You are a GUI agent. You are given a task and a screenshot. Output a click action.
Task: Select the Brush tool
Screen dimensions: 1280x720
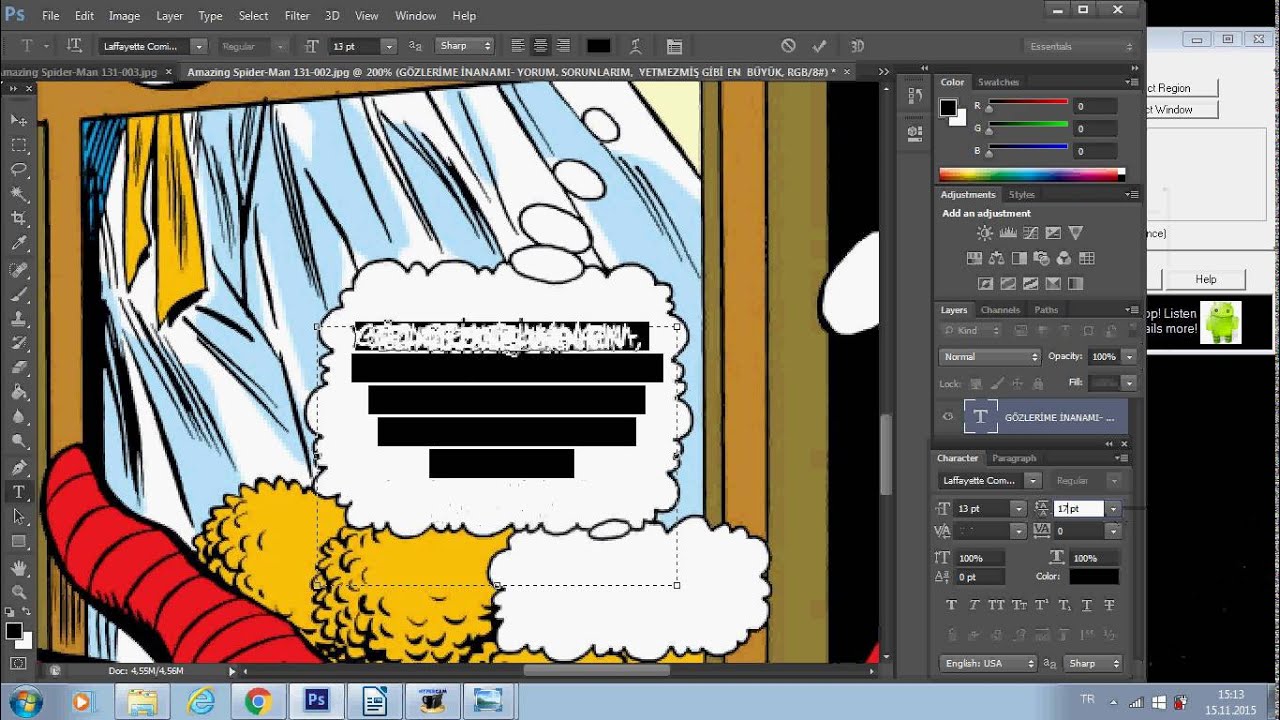pyautogui.click(x=18, y=295)
